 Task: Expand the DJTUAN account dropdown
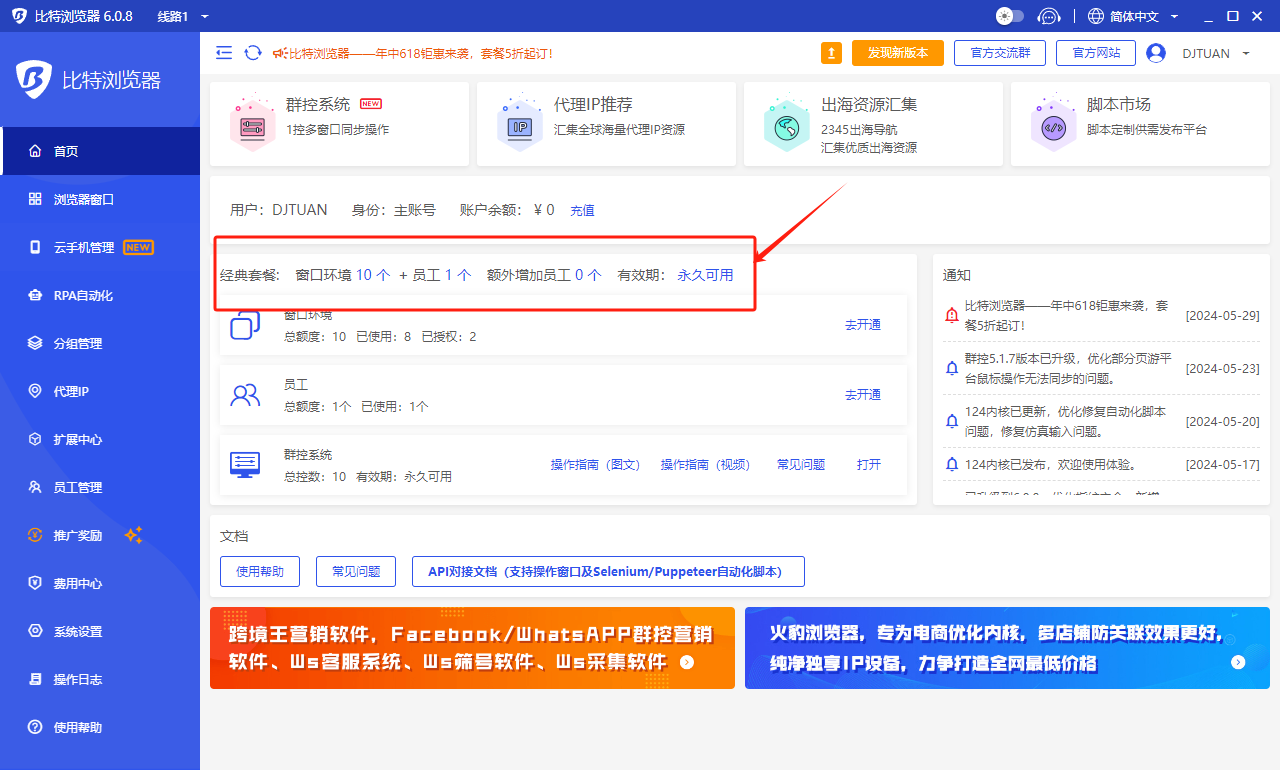tap(1207, 53)
